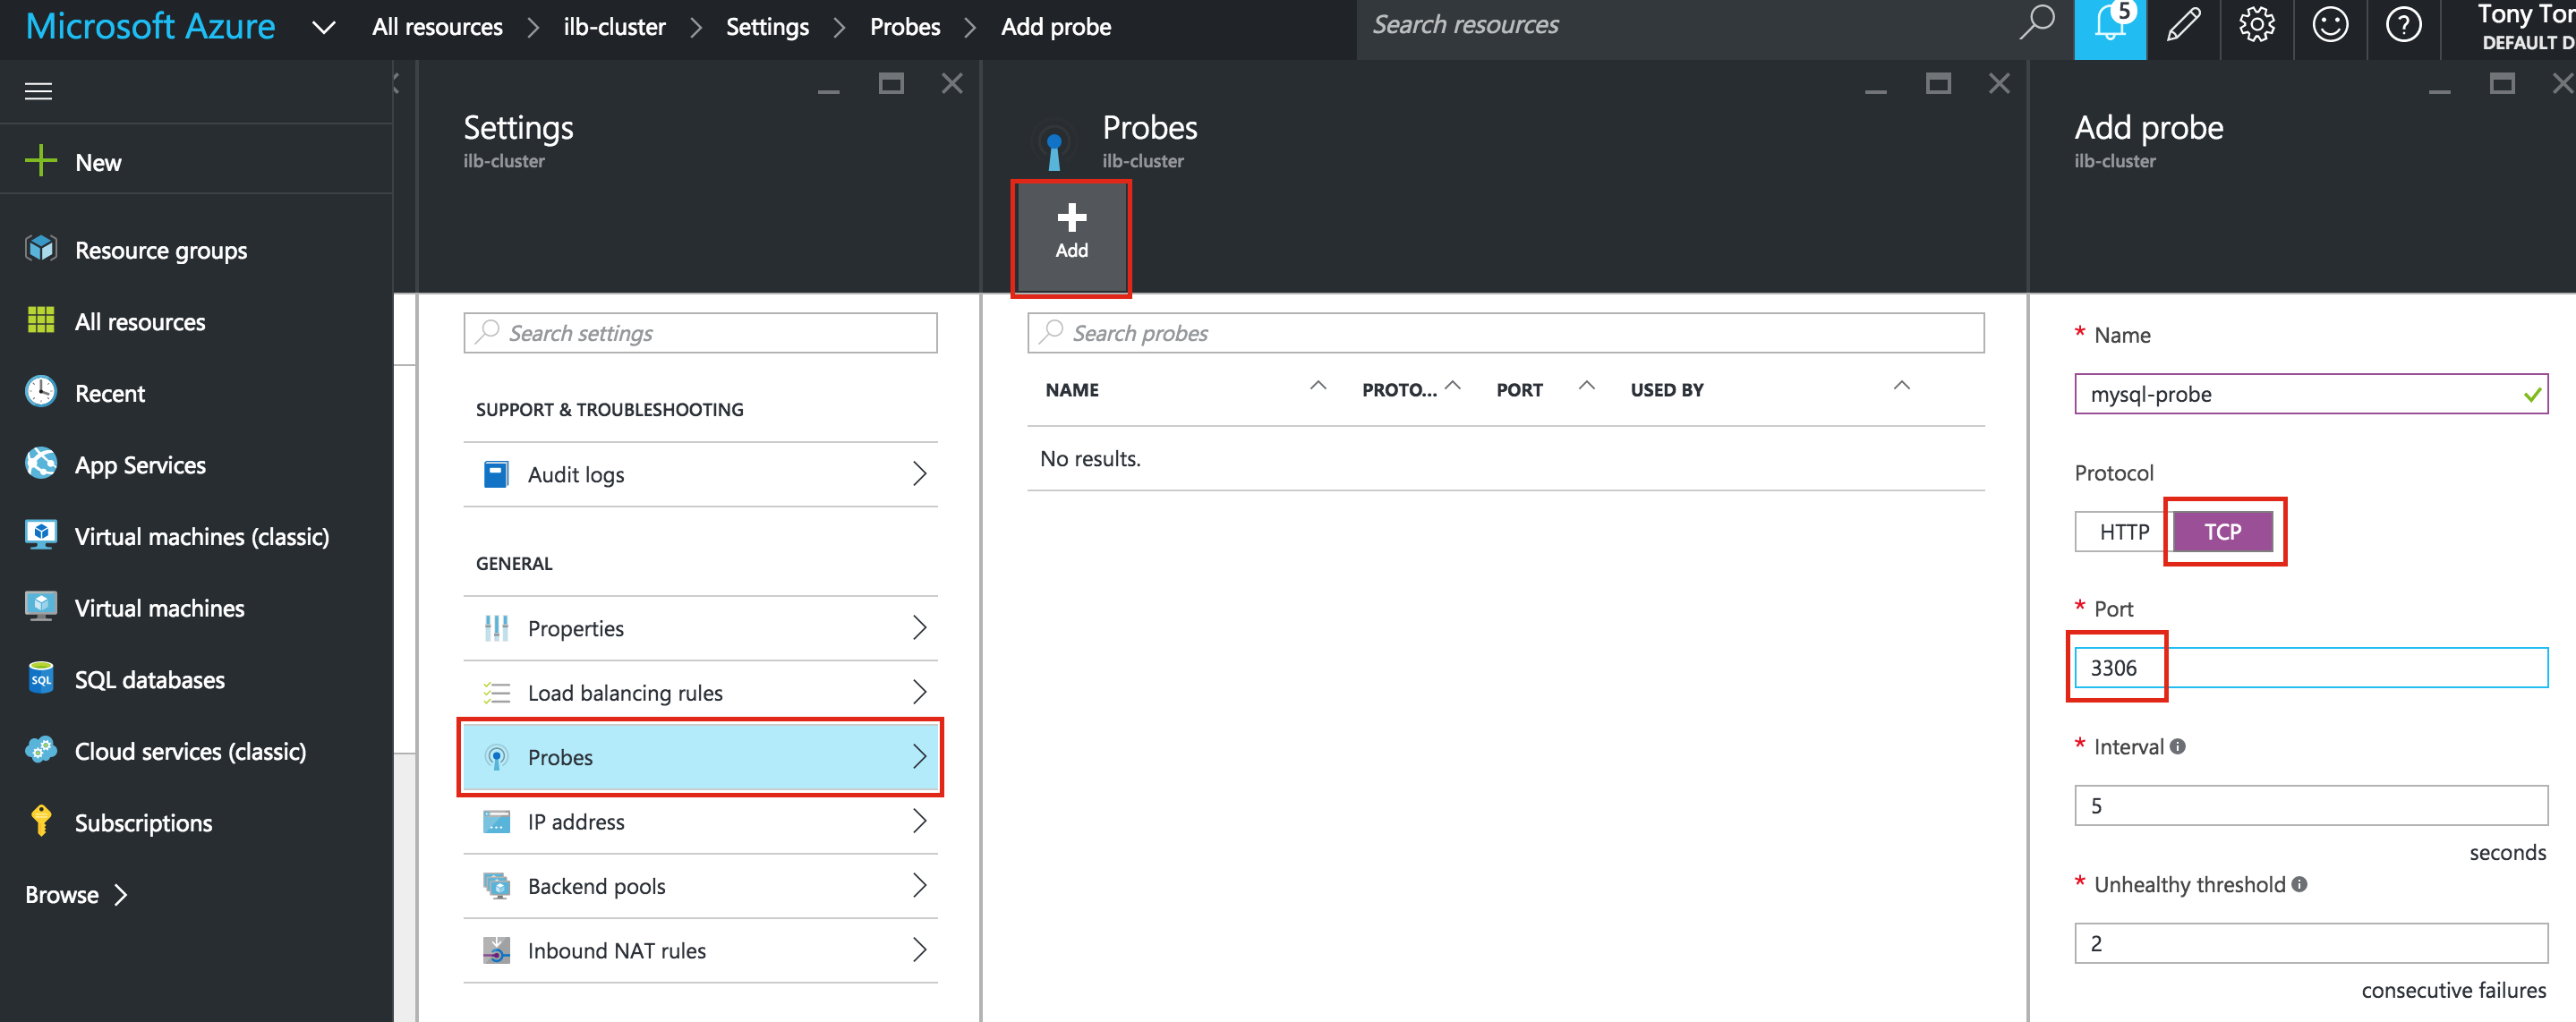Screen dimensions: 2576x1022
Task: Select the TCP protocol option
Action: 2223,532
